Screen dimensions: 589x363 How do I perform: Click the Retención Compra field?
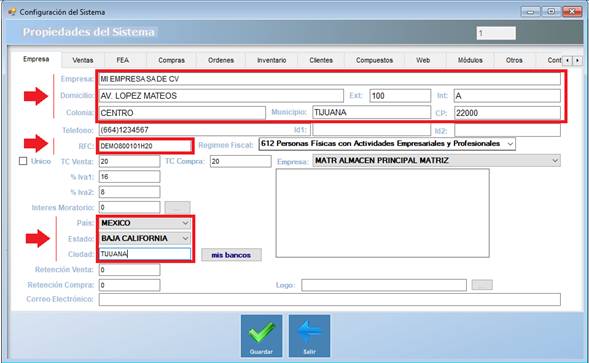click(129, 285)
